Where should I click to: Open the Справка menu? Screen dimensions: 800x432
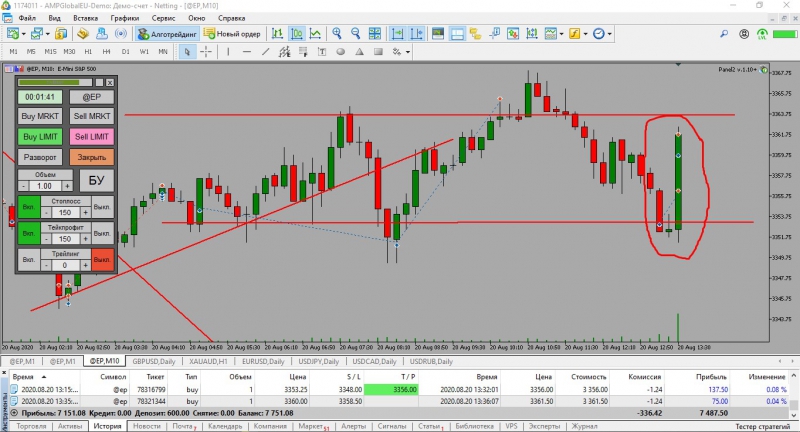pos(232,18)
